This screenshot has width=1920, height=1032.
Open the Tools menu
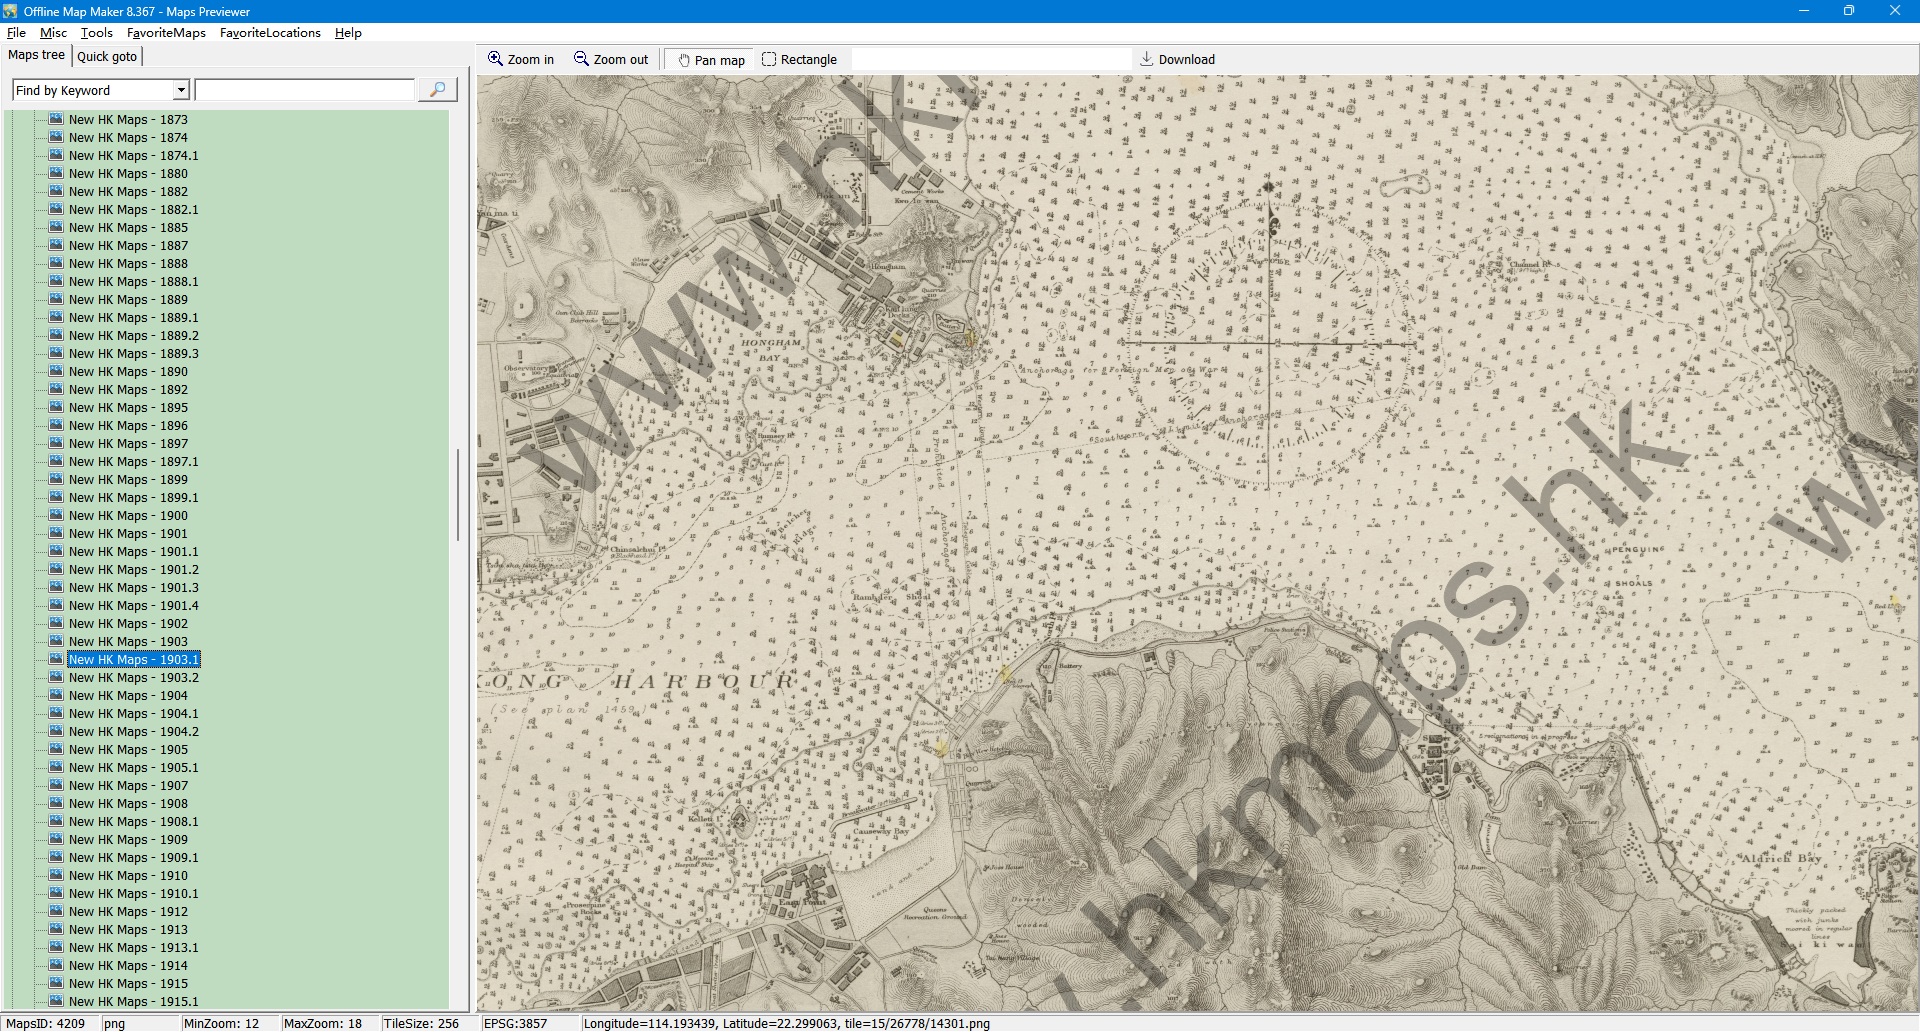(96, 33)
